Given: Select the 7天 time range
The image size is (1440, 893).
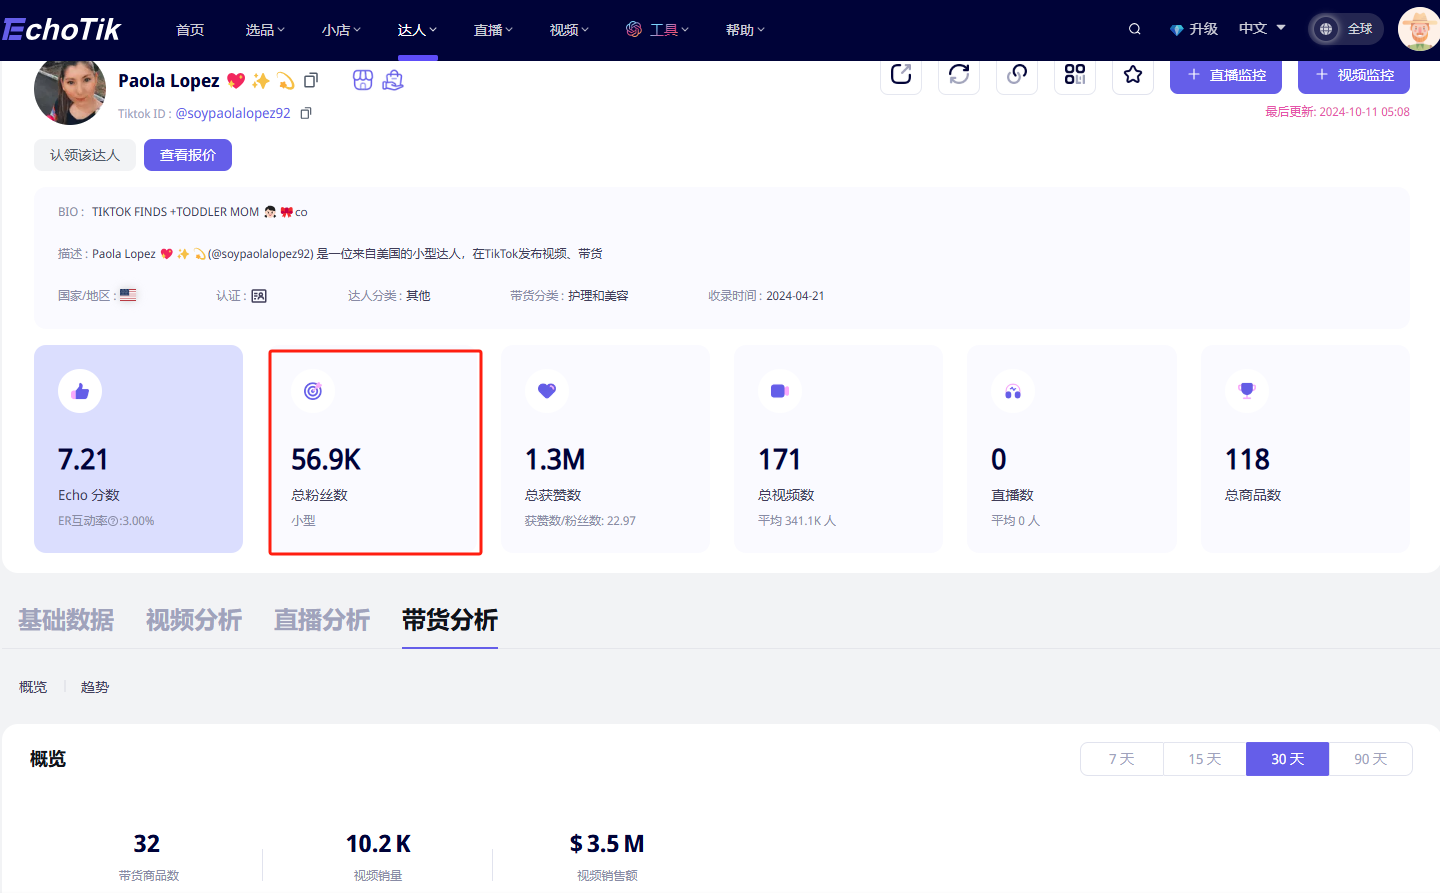Looking at the screenshot, I should pos(1122,759).
